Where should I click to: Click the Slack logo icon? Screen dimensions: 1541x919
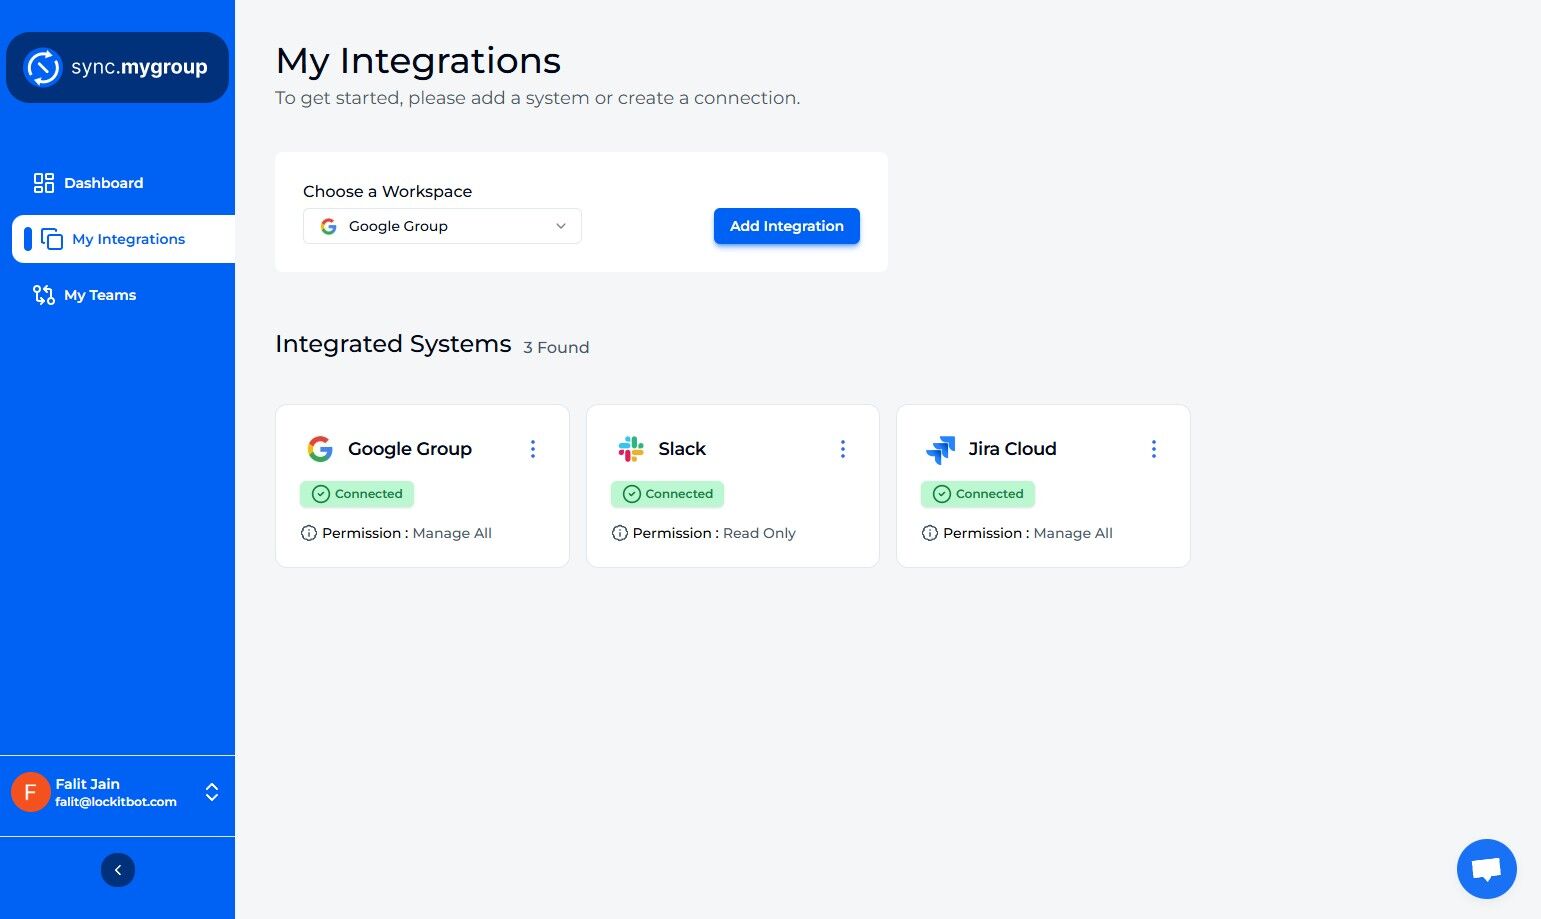pos(631,449)
